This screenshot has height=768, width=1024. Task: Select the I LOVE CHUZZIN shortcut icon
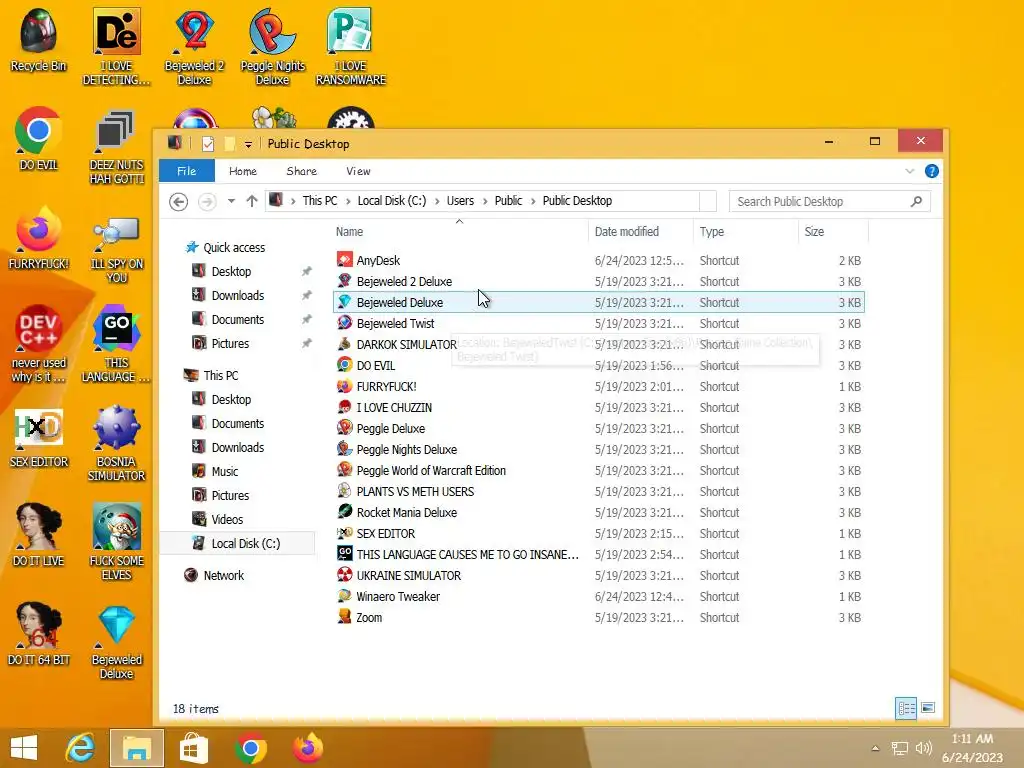click(344, 407)
